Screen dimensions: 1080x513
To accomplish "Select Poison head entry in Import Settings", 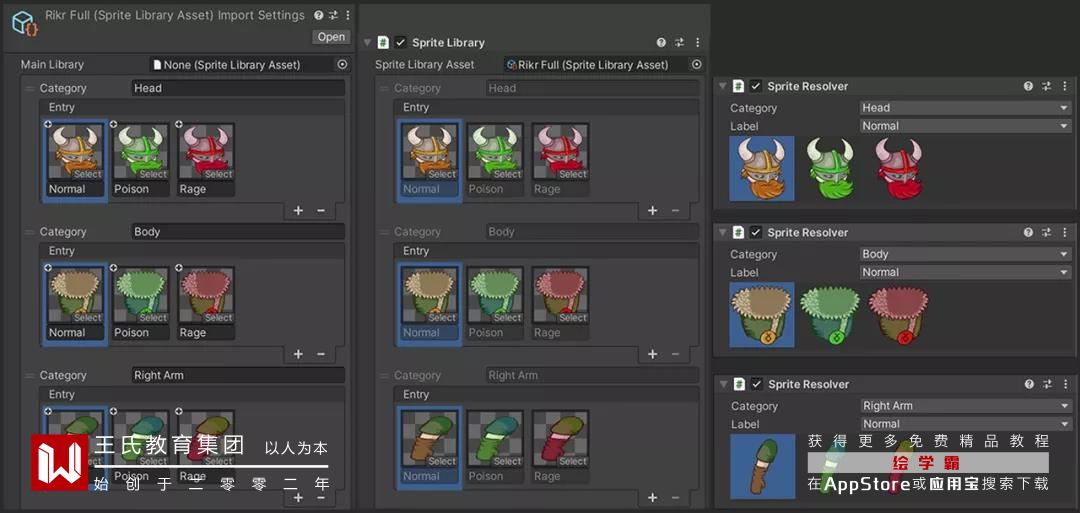I will [141, 161].
